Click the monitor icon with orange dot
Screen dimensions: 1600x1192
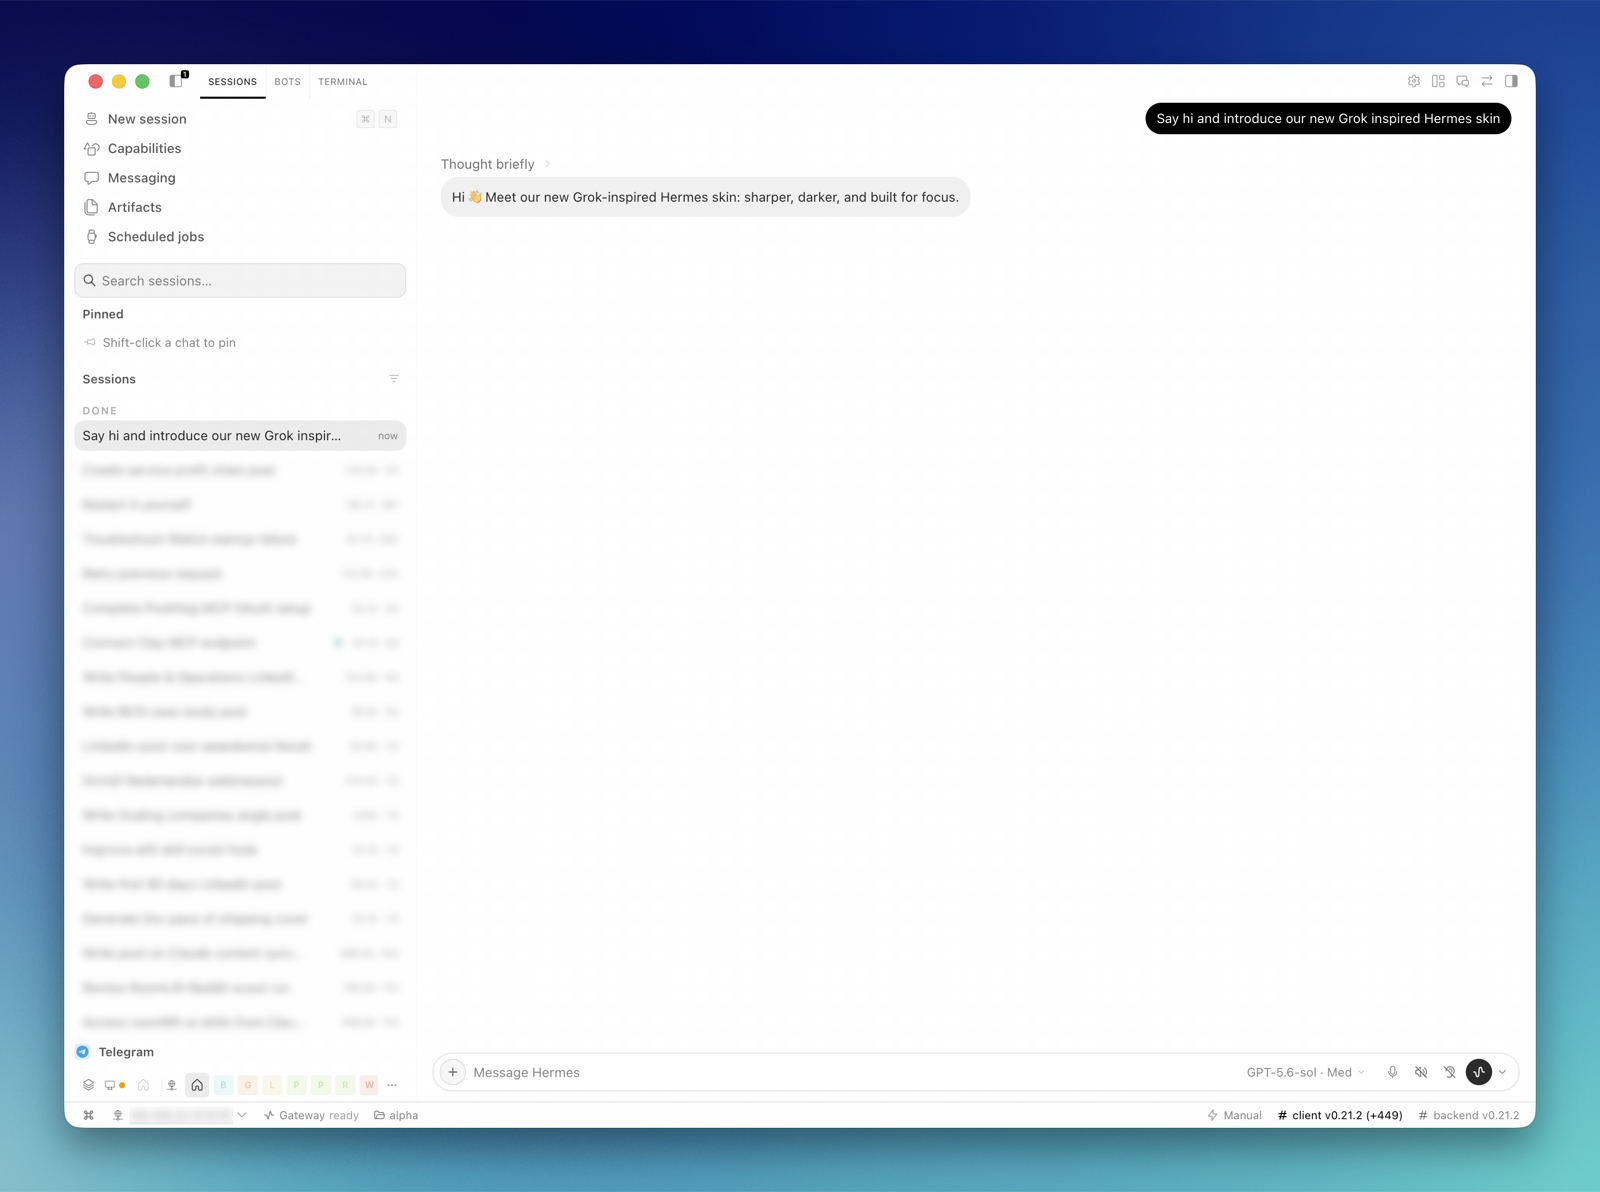(114, 1085)
